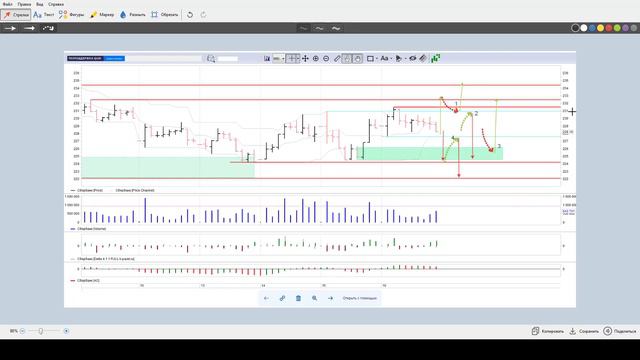Viewport: 640px width, 360px height.
Task: Select the Фигуры shapes tool
Action: click(x=71, y=15)
